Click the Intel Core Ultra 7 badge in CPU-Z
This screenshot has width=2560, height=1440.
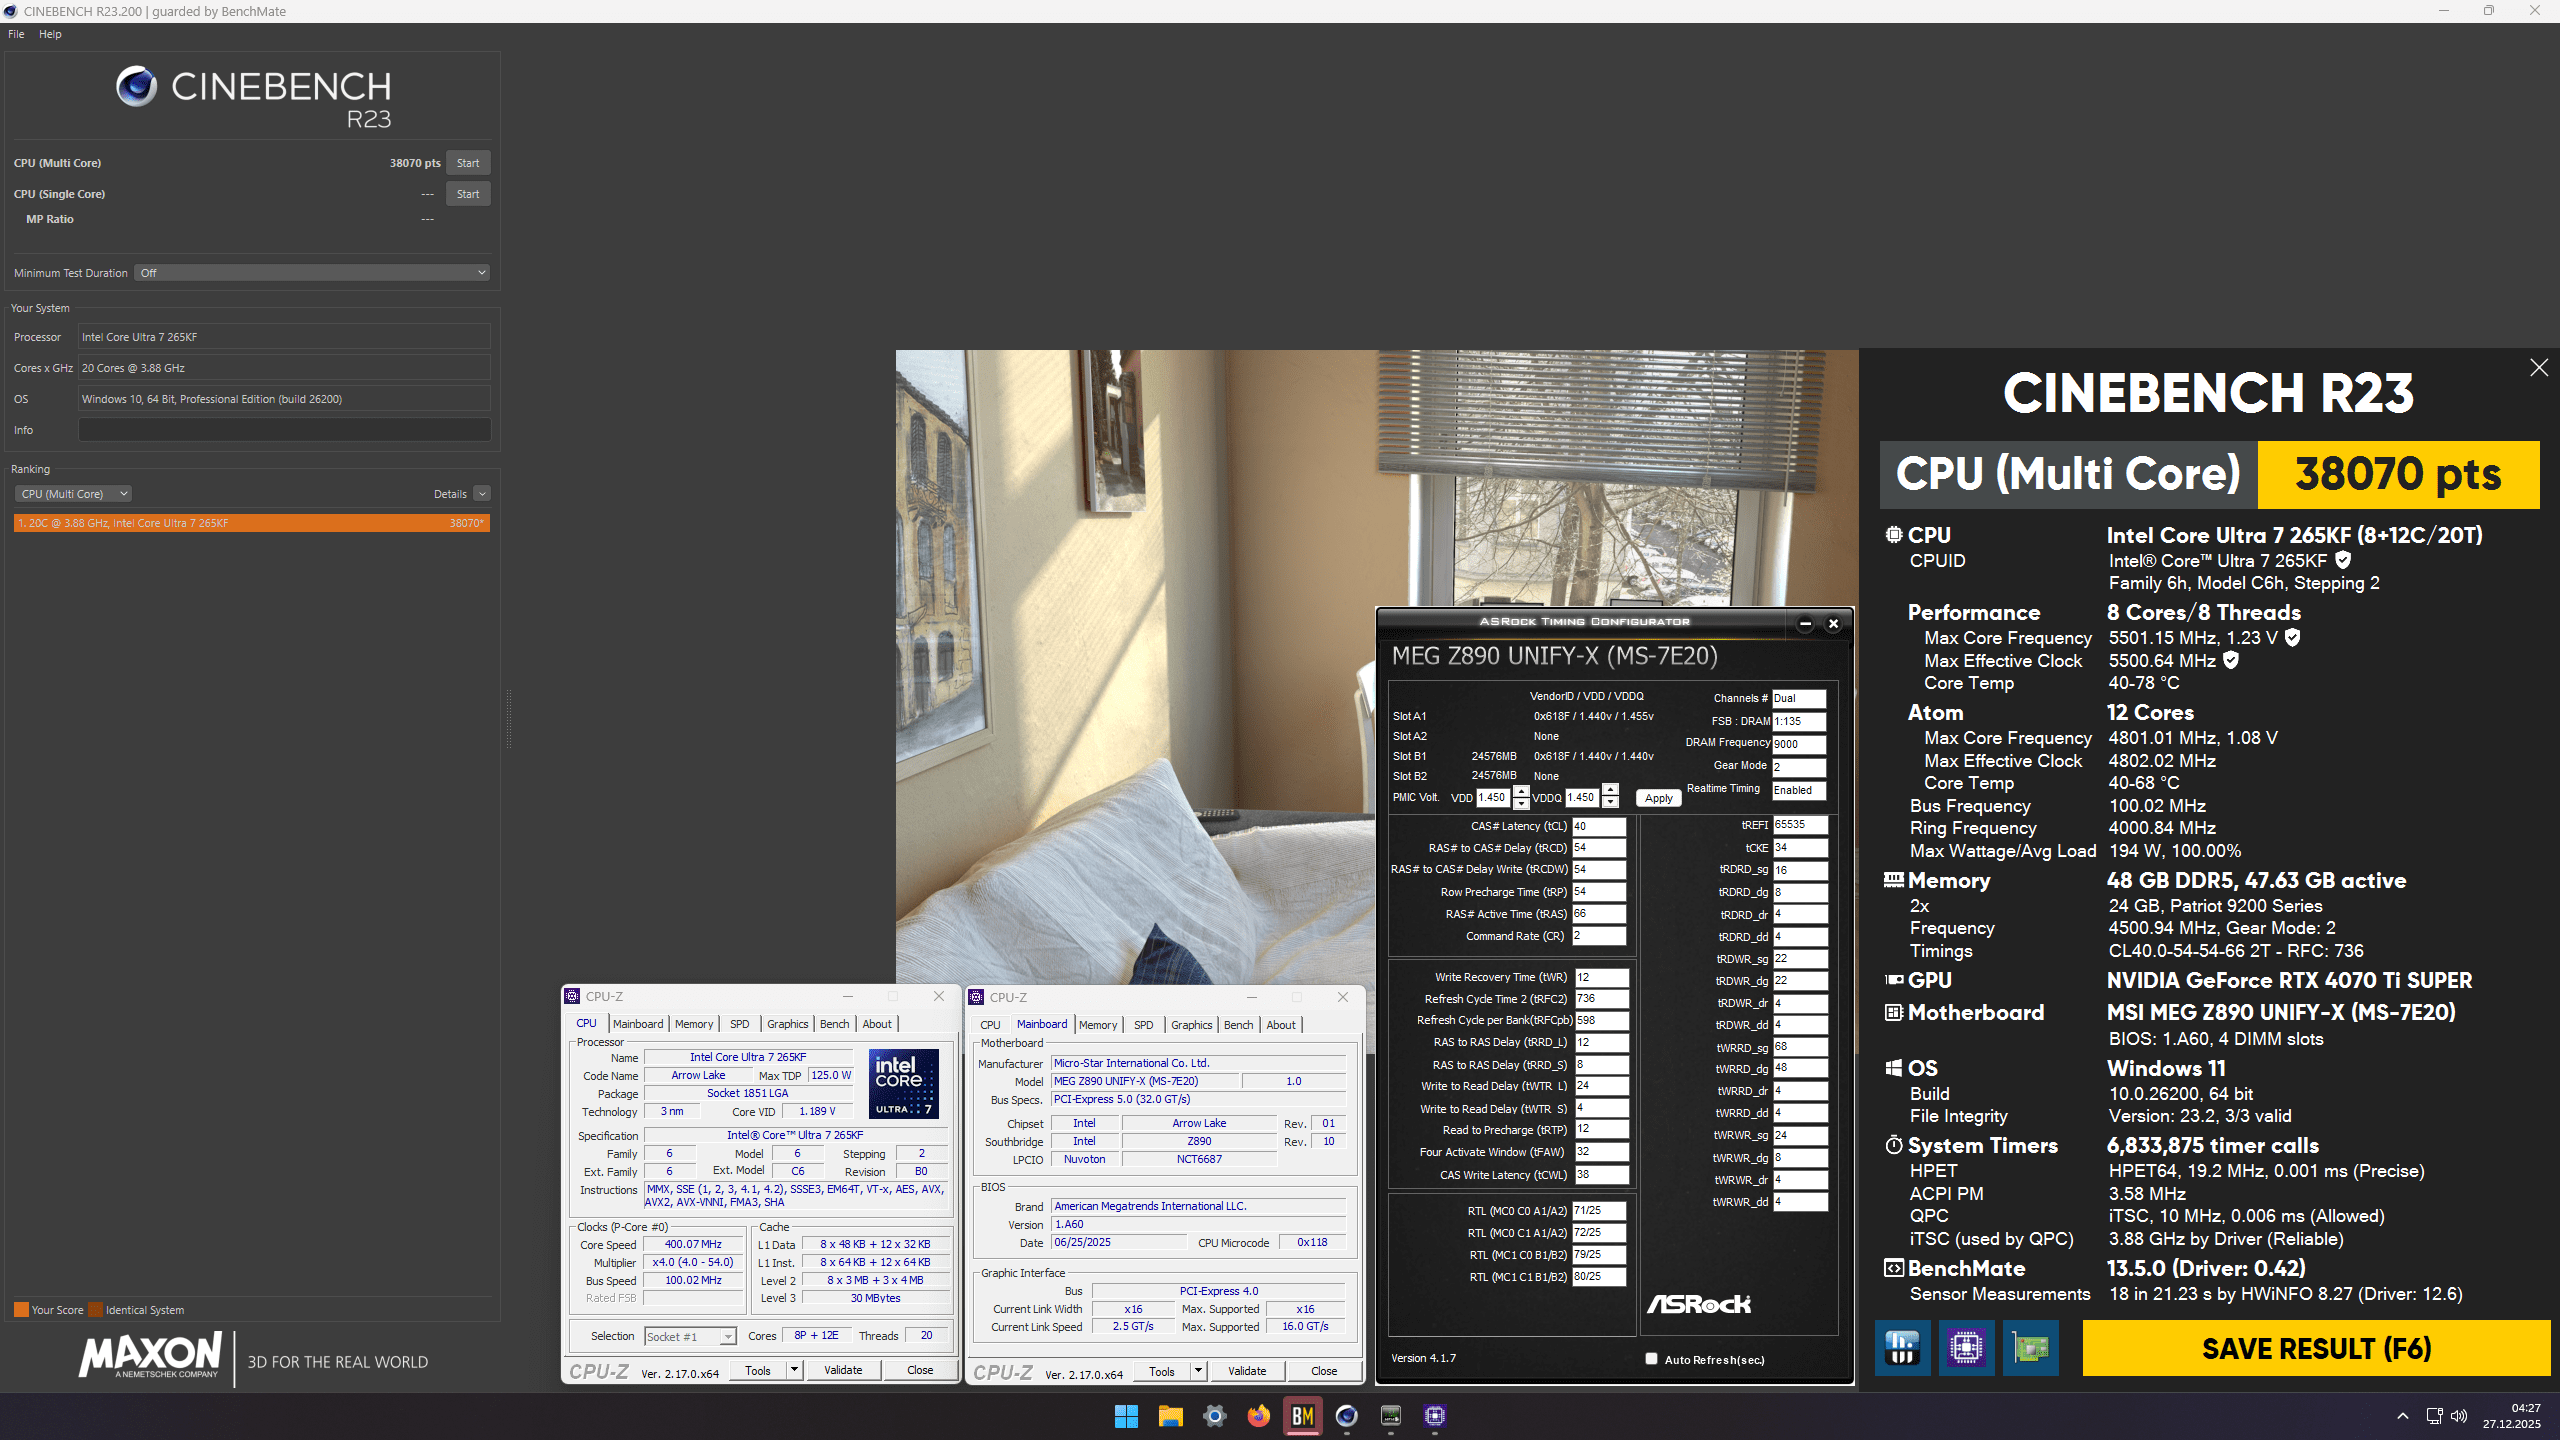[902, 1083]
